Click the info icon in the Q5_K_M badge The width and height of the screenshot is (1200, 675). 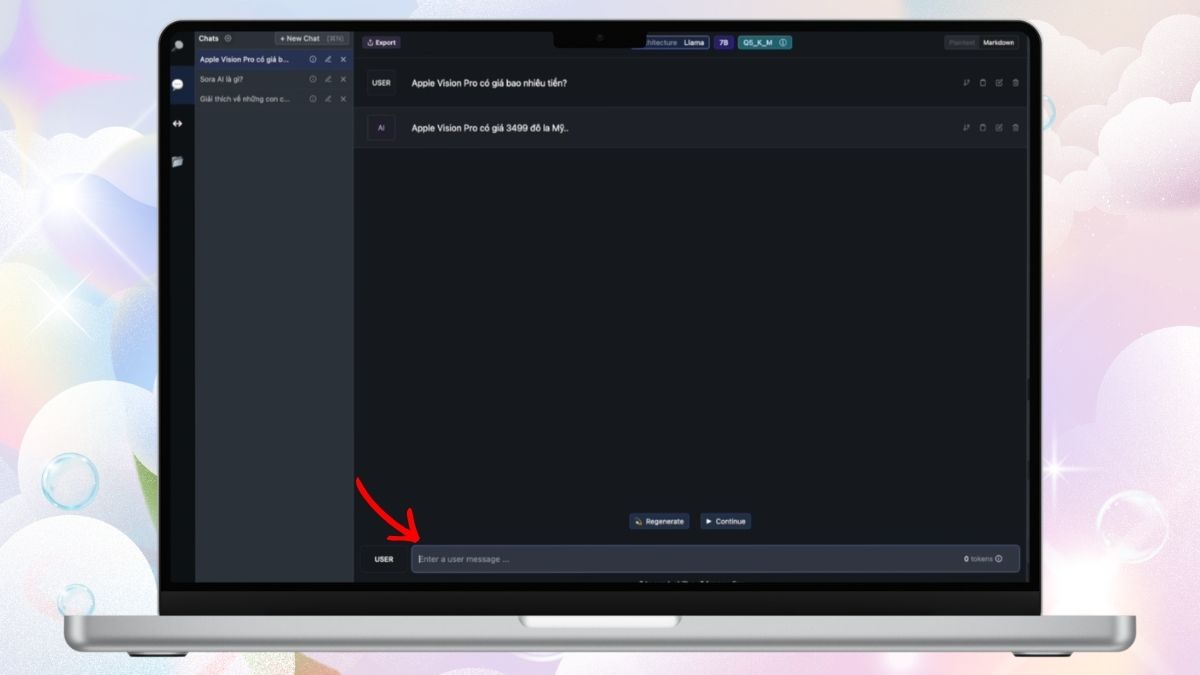[783, 43]
